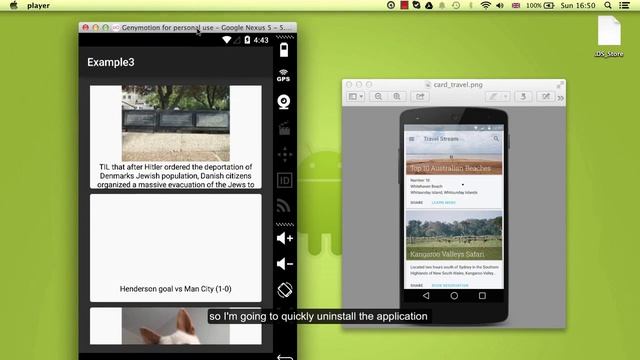This screenshot has height=360, width=640.
Task: Zoom out in the Preview window
Action: tap(378, 97)
